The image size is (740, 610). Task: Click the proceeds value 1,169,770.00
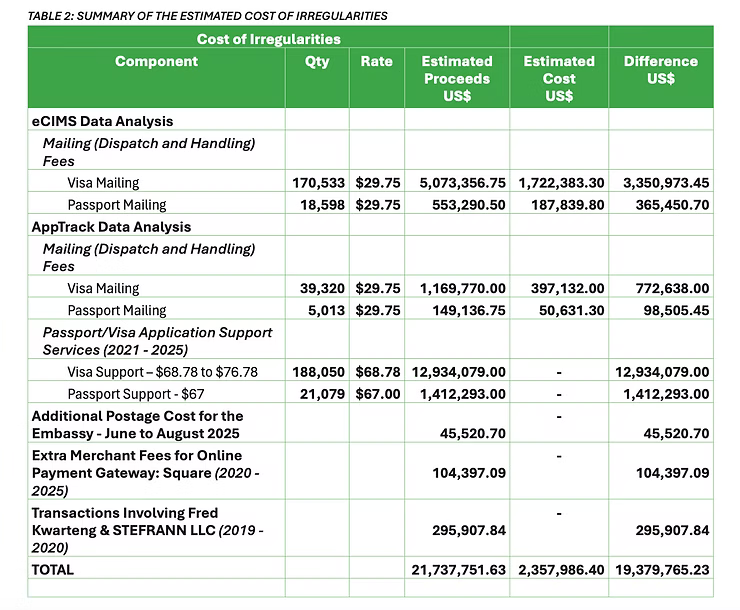pos(462,288)
